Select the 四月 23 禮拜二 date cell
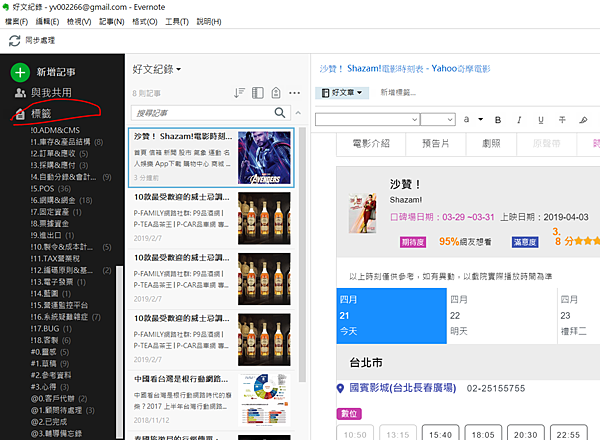The width and height of the screenshot is (600, 440). tap(579, 316)
